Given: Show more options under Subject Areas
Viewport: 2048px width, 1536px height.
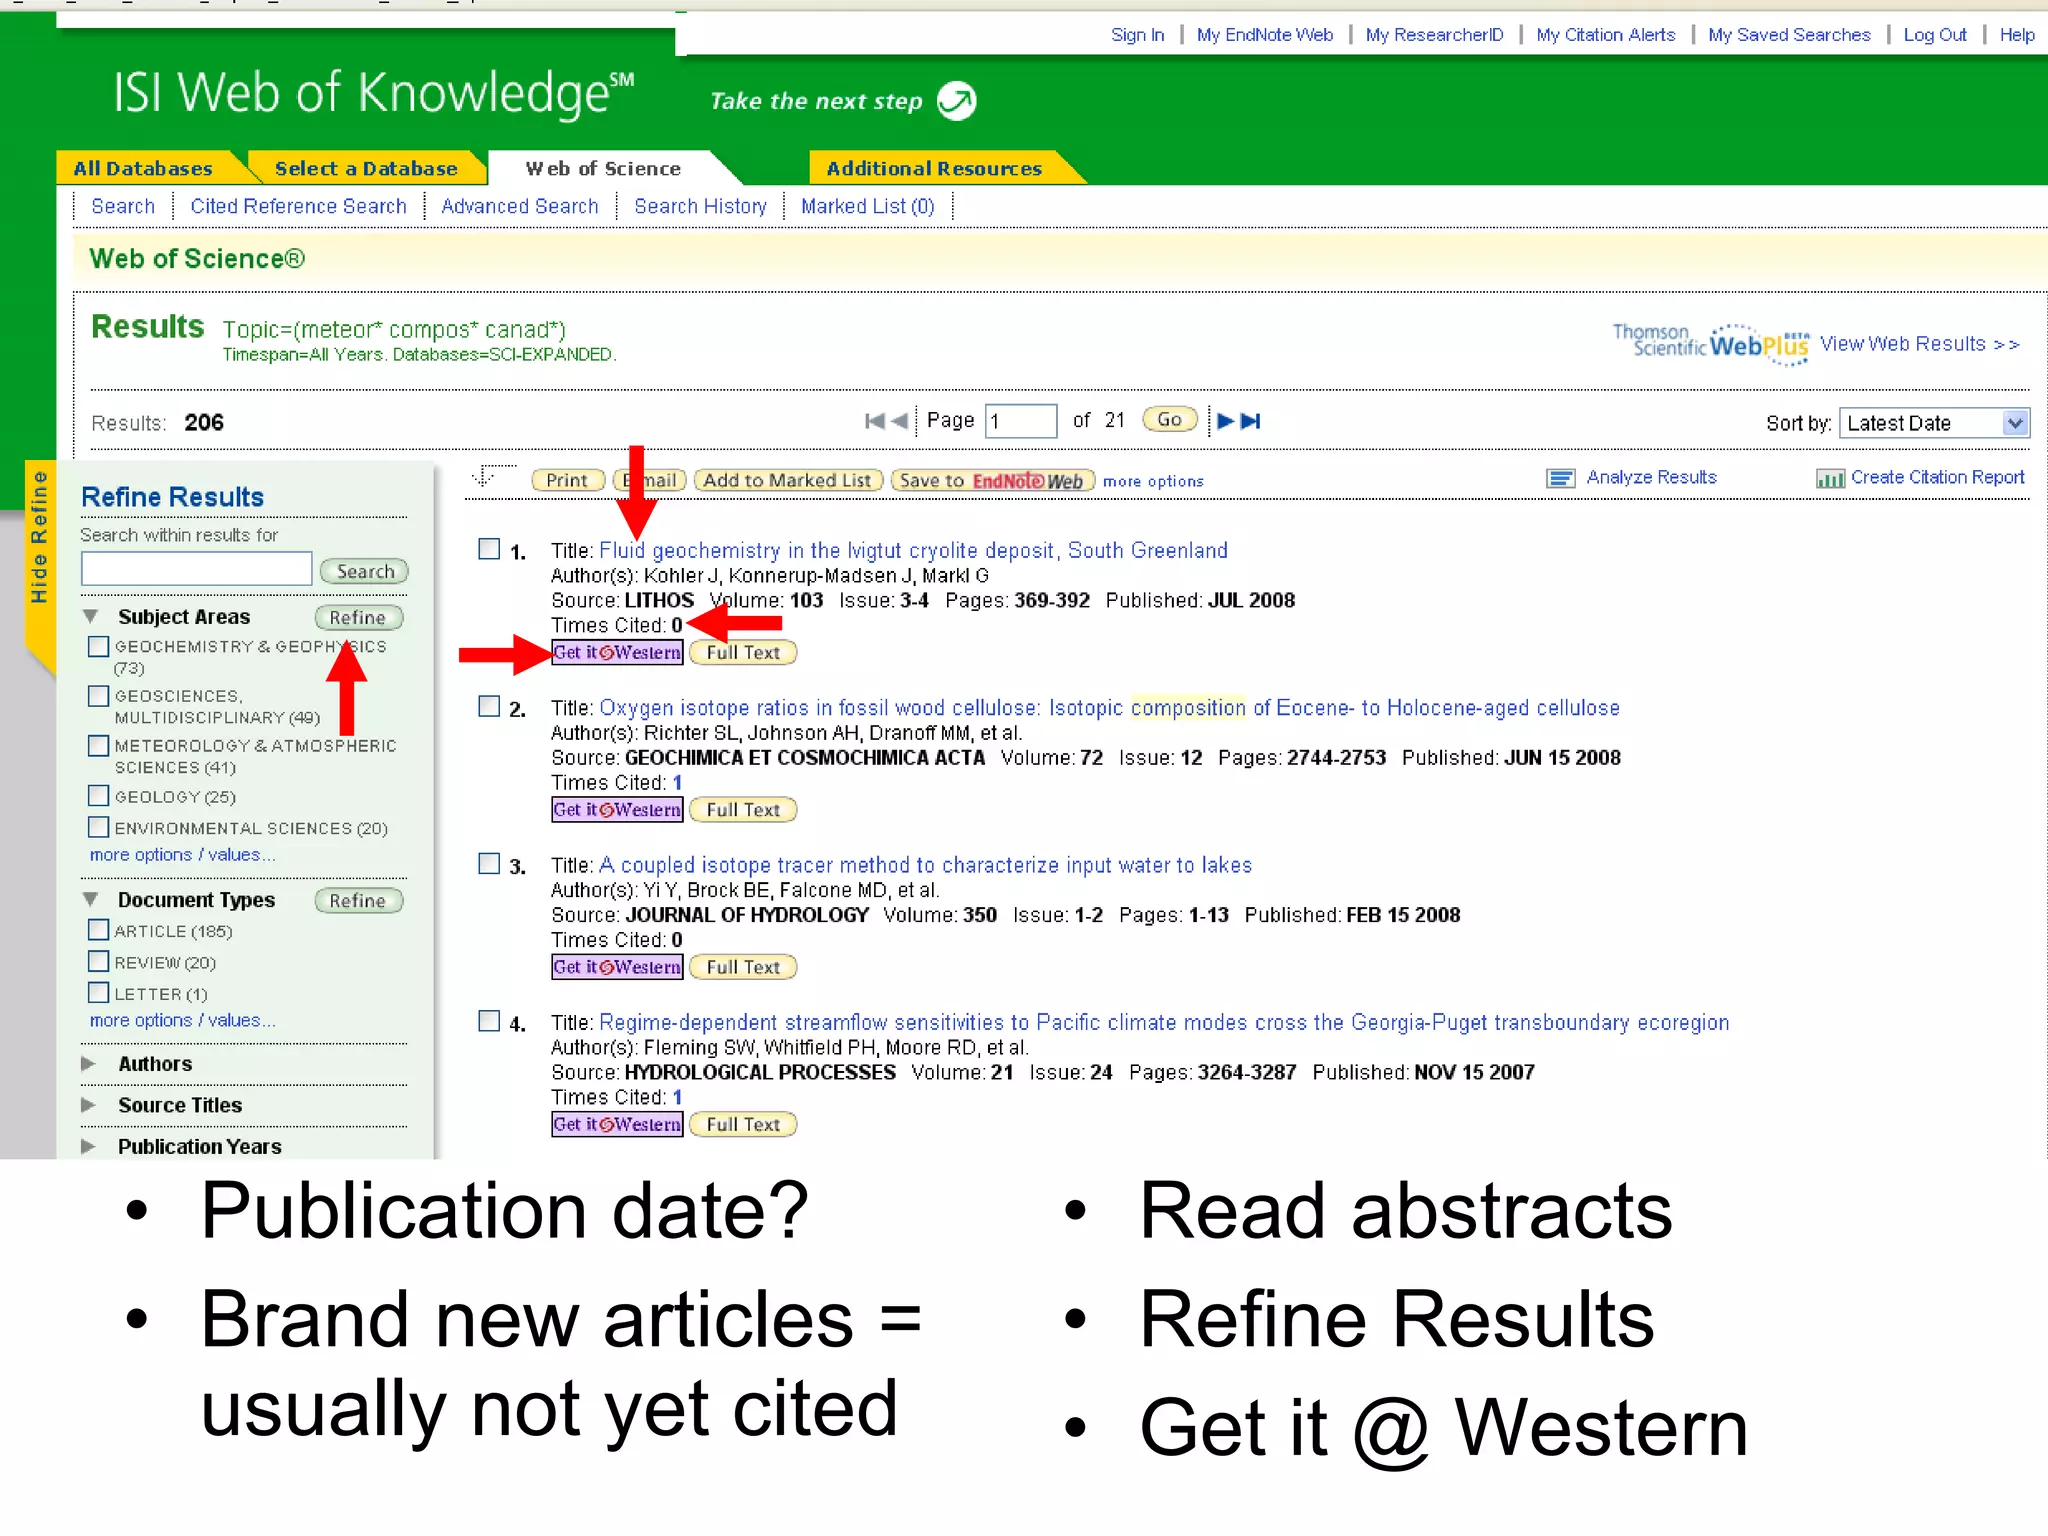Looking at the screenshot, I should pyautogui.click(x=182, y=855).
